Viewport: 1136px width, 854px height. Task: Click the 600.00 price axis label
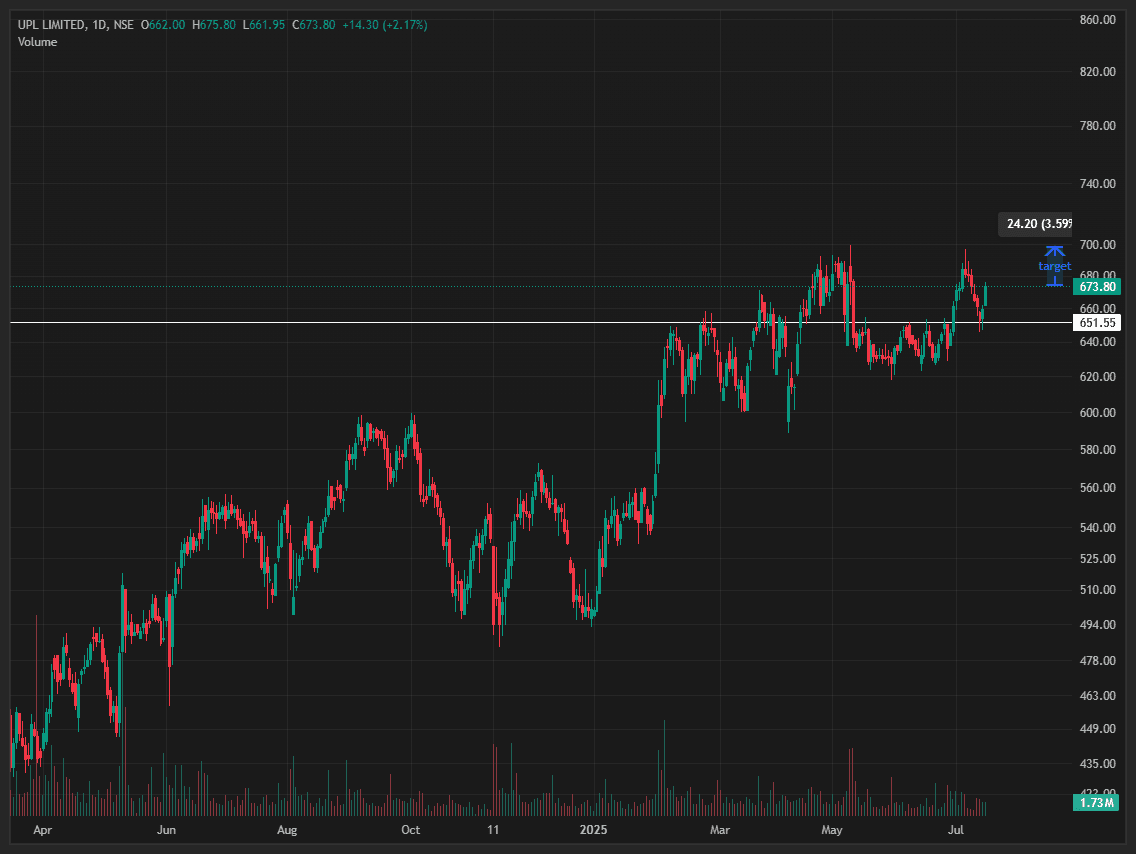click(1098, 412)
